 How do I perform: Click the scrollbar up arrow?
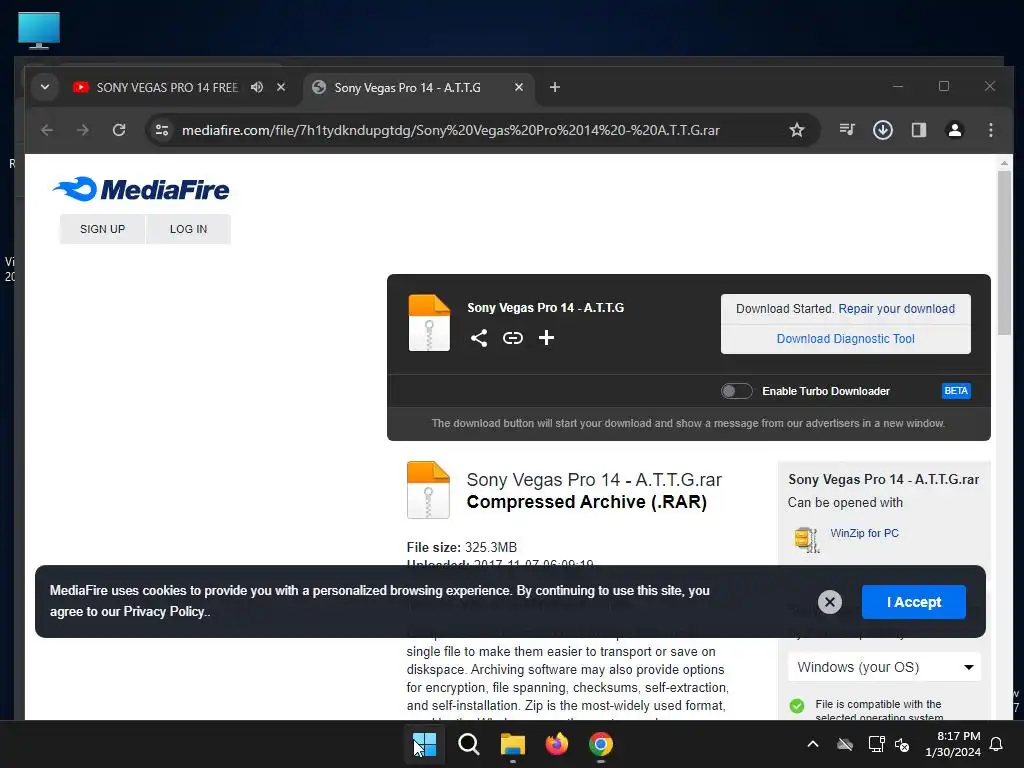pos(1004,163)
